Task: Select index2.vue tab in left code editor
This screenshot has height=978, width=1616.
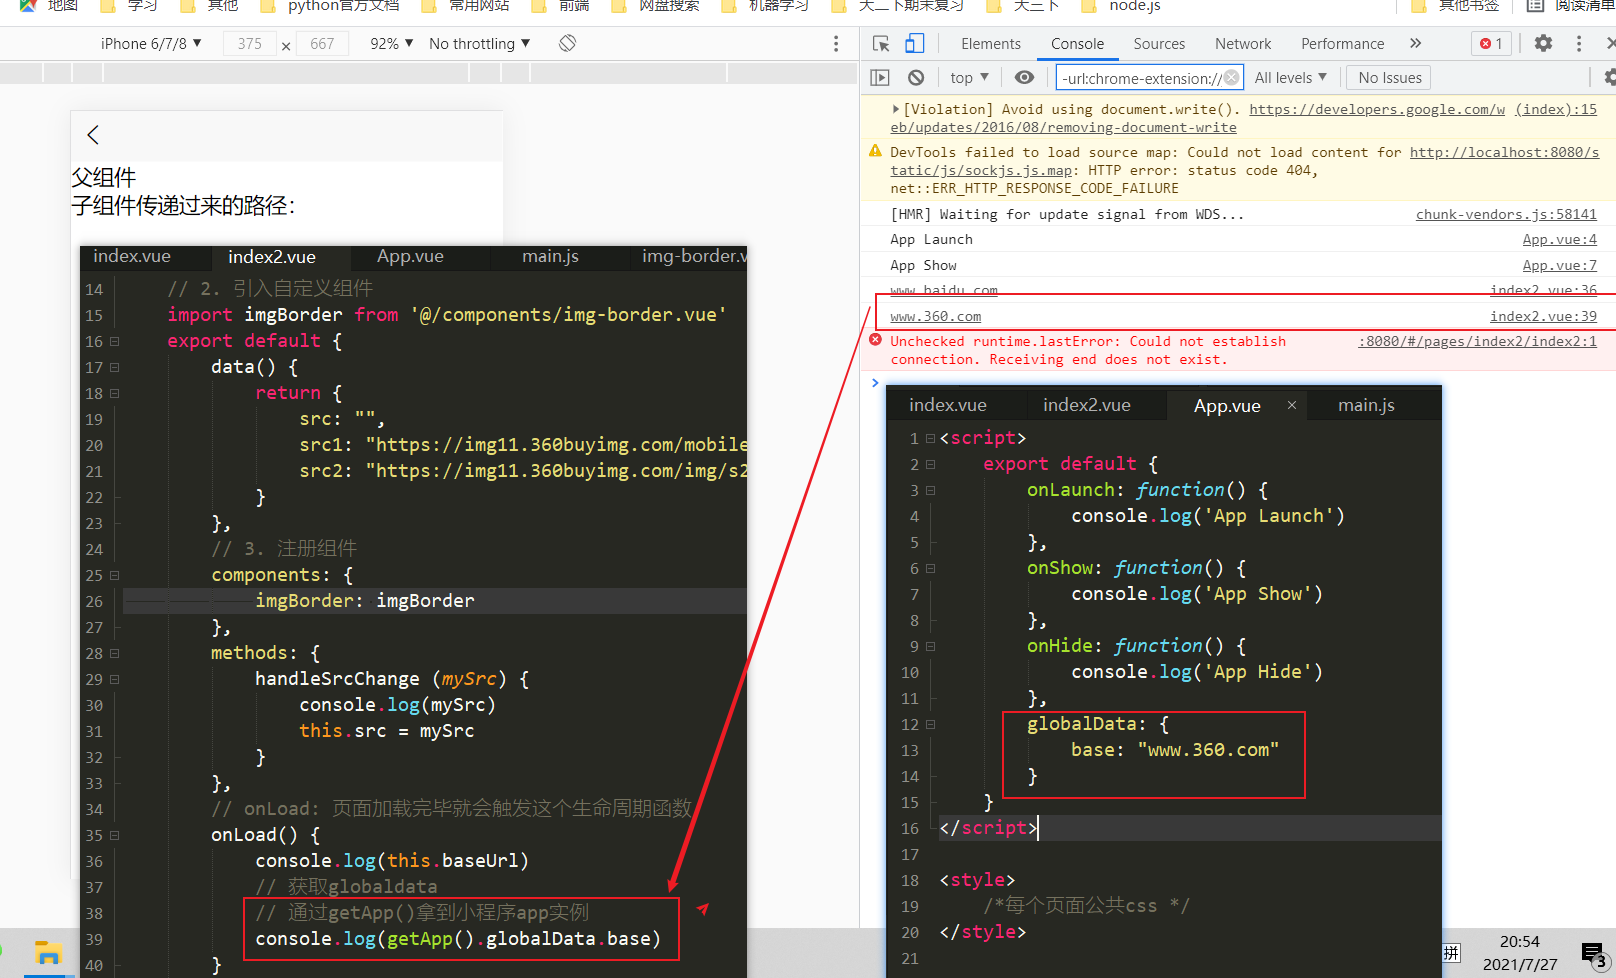Action: point(272,257)
